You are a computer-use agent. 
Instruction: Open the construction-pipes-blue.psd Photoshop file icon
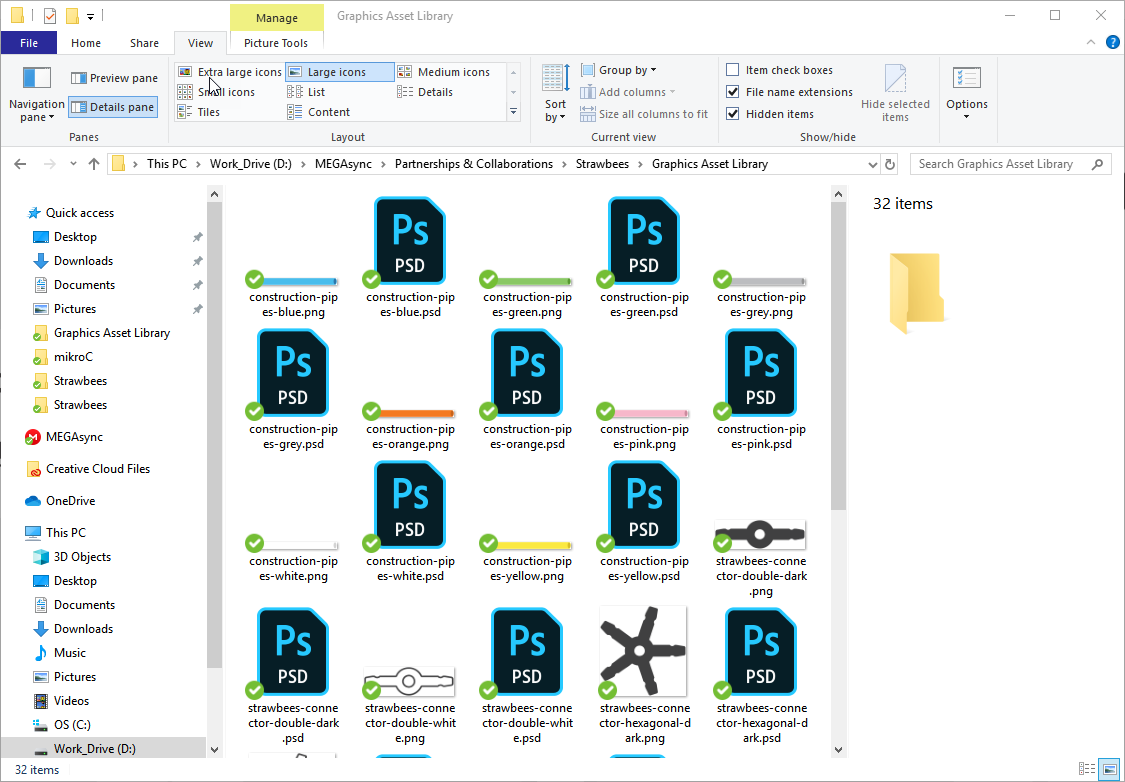pos(410,241)
